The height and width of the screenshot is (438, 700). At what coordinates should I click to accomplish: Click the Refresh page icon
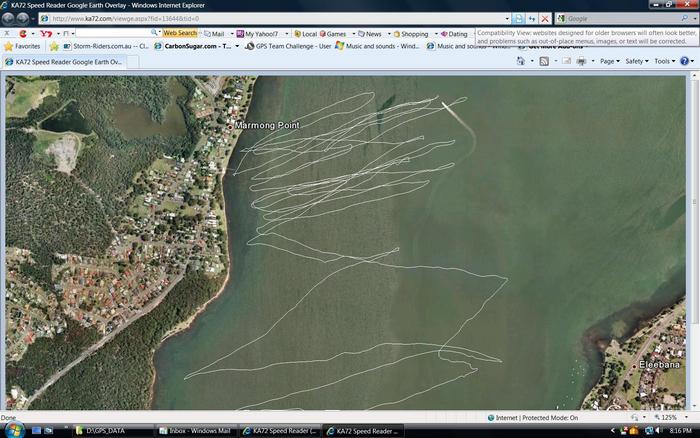point(532,18)
